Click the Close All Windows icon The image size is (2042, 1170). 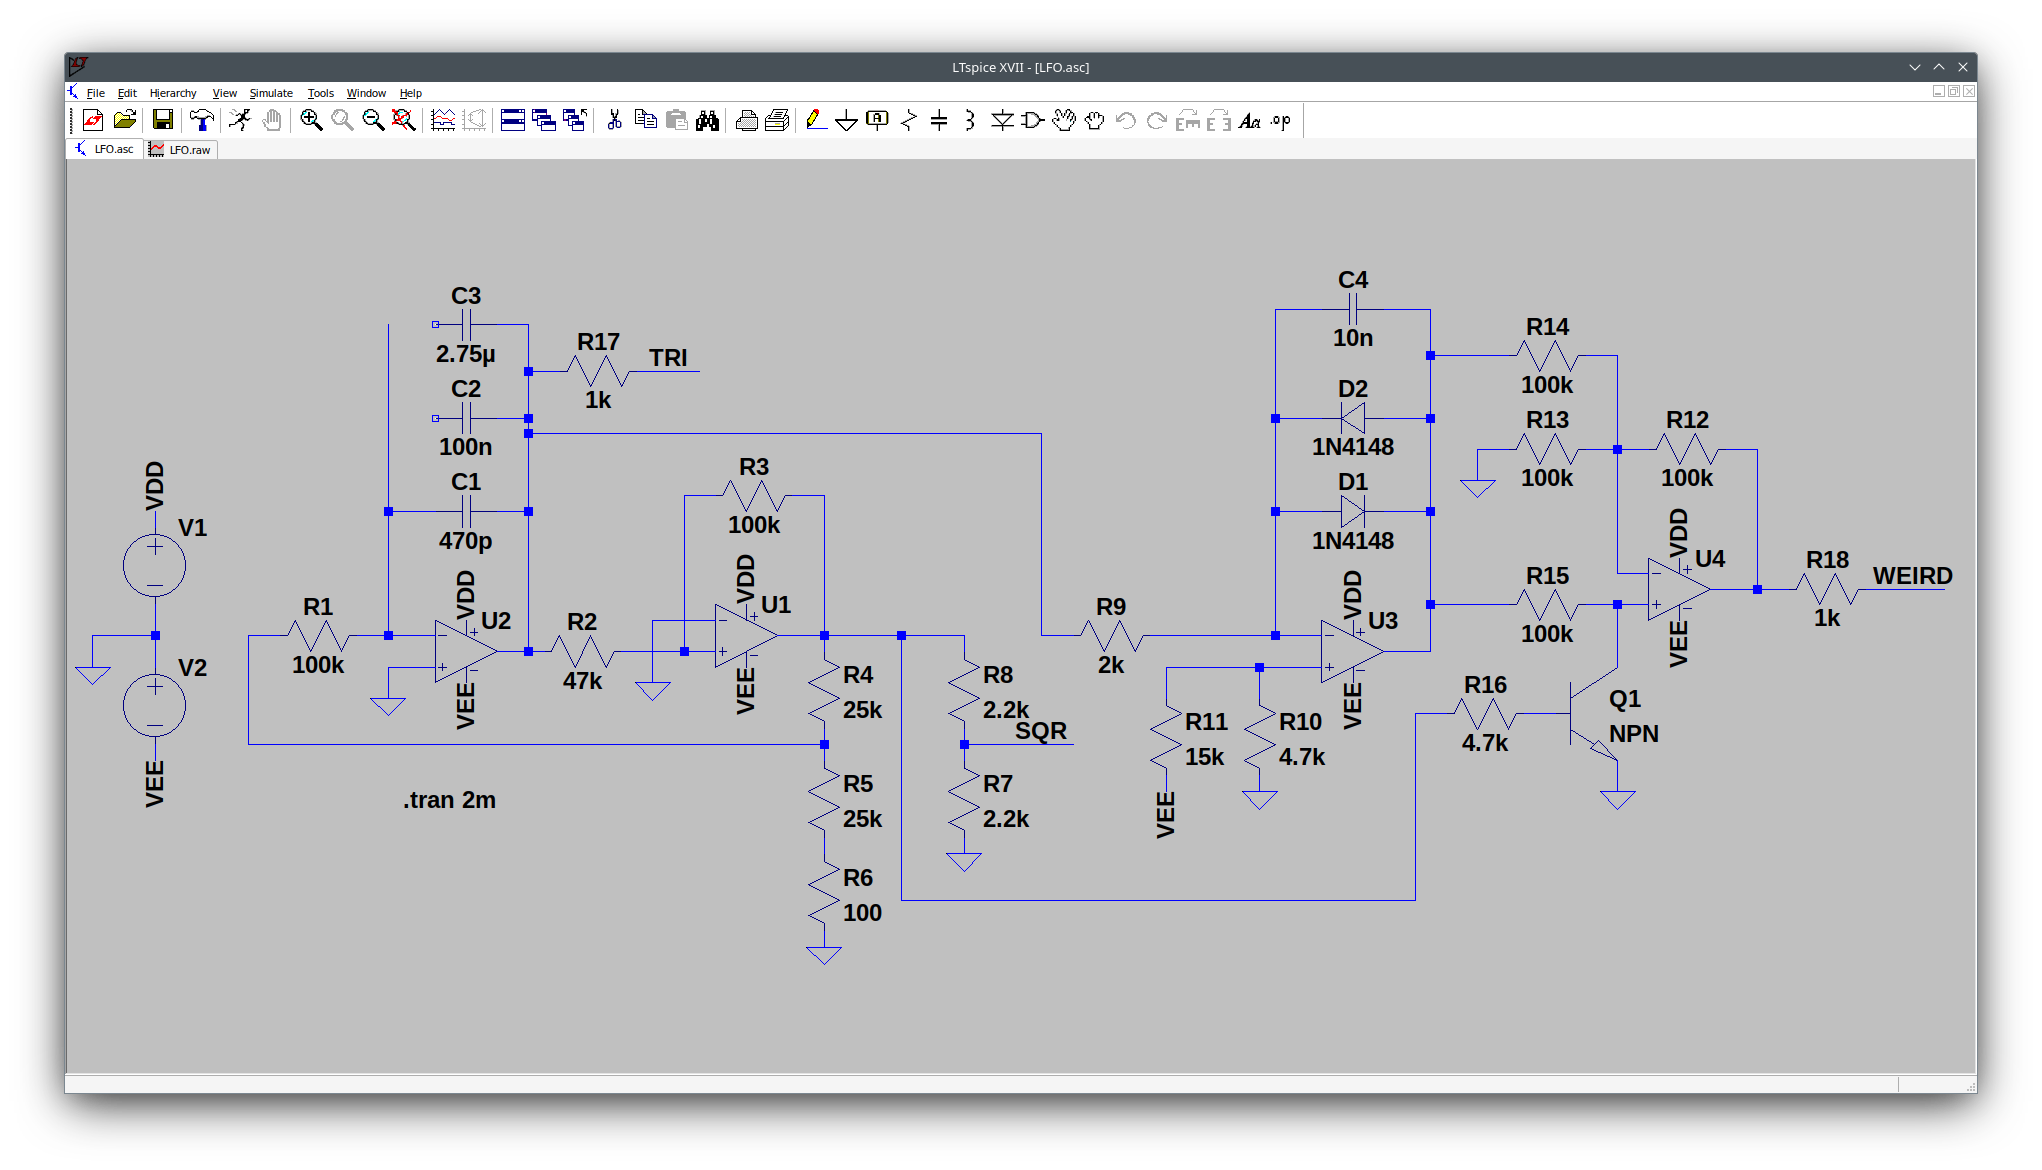(x=575, y=121)
